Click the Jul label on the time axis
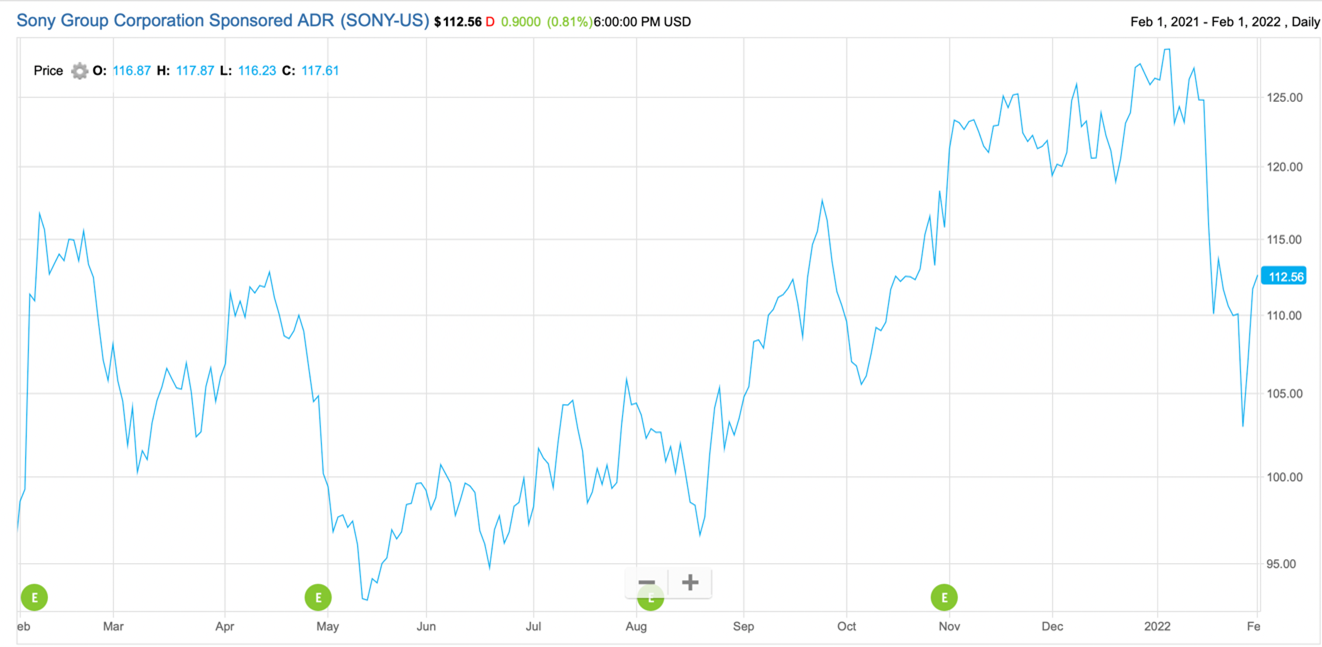 point(533,627)
